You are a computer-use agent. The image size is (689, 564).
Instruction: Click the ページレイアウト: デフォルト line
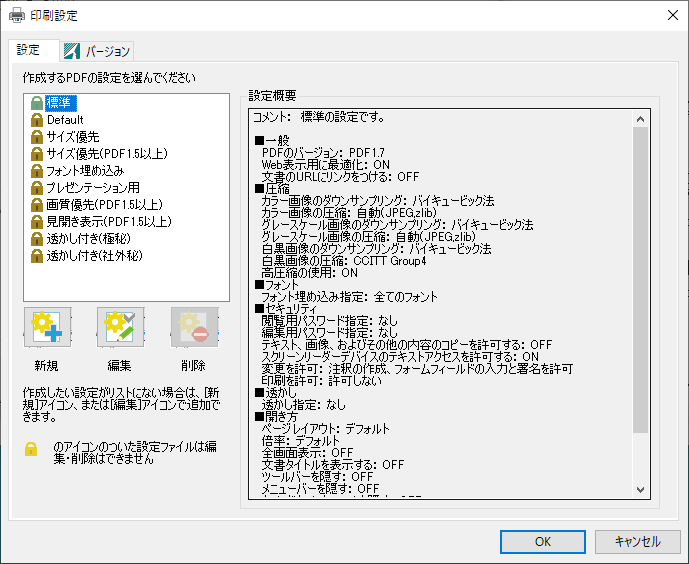325,429
